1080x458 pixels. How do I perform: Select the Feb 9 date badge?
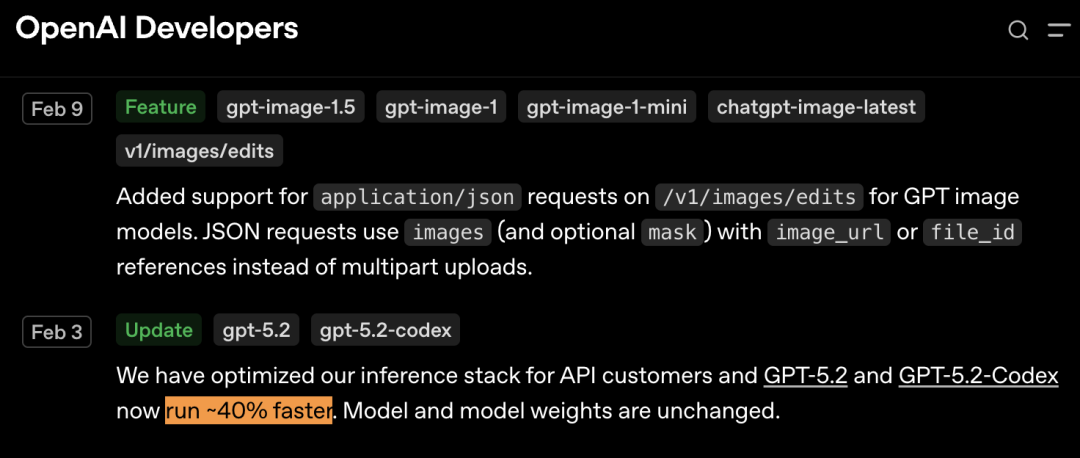pos(57,108)
